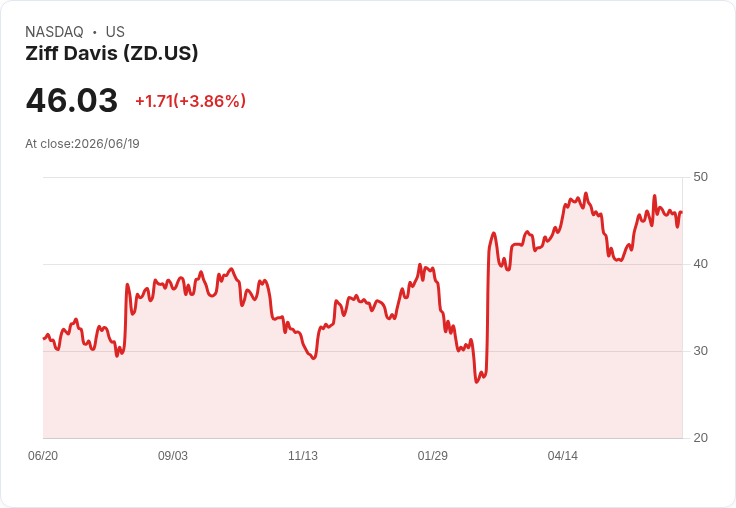
Task: Click the At close:2026/06/19 date text
Action: pyautogui.click(x=83, y=144)
